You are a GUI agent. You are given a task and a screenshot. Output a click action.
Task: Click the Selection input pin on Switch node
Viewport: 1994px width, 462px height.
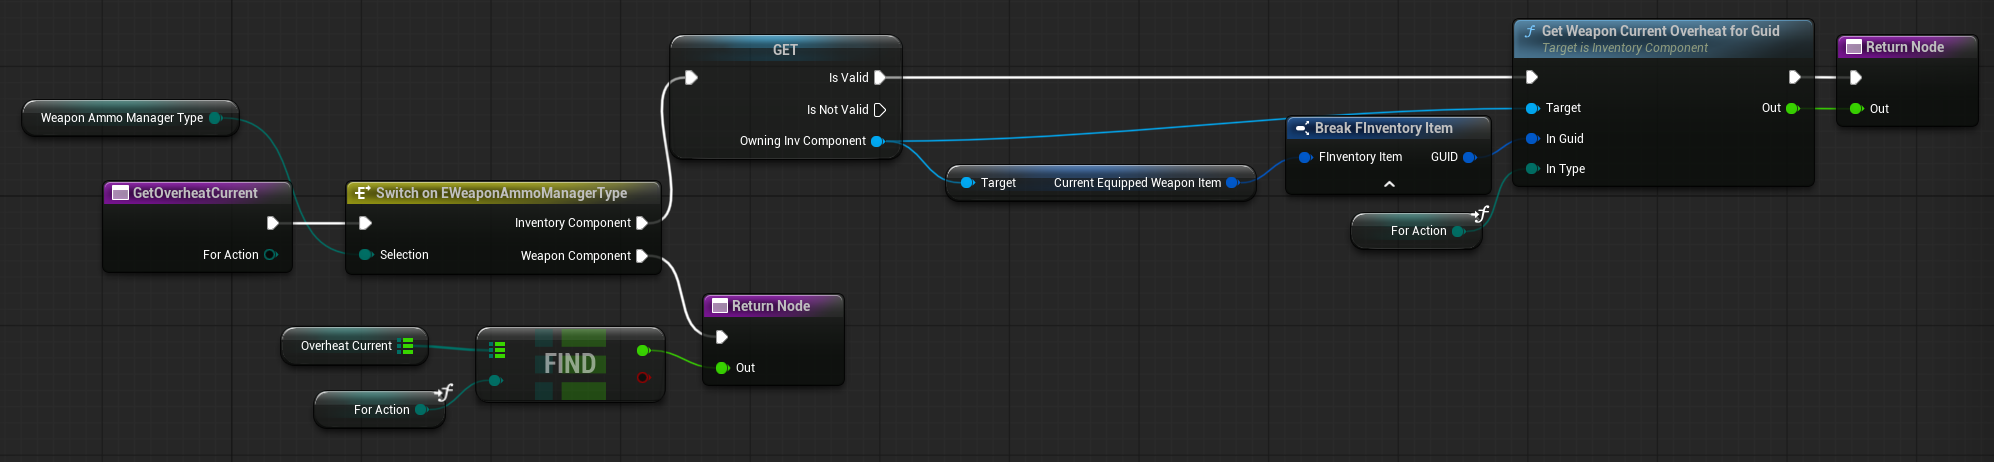tap(366, 255)
